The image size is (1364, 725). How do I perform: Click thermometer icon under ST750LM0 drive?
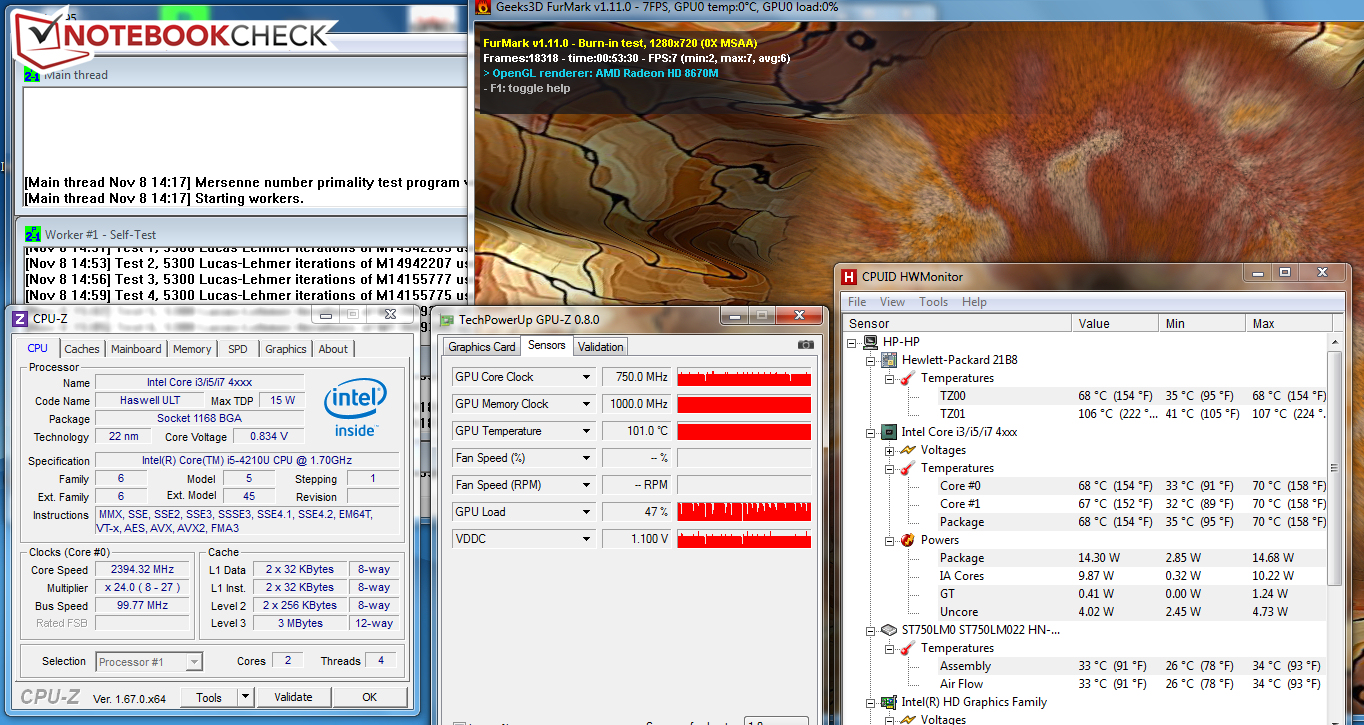tap(907, 648)
